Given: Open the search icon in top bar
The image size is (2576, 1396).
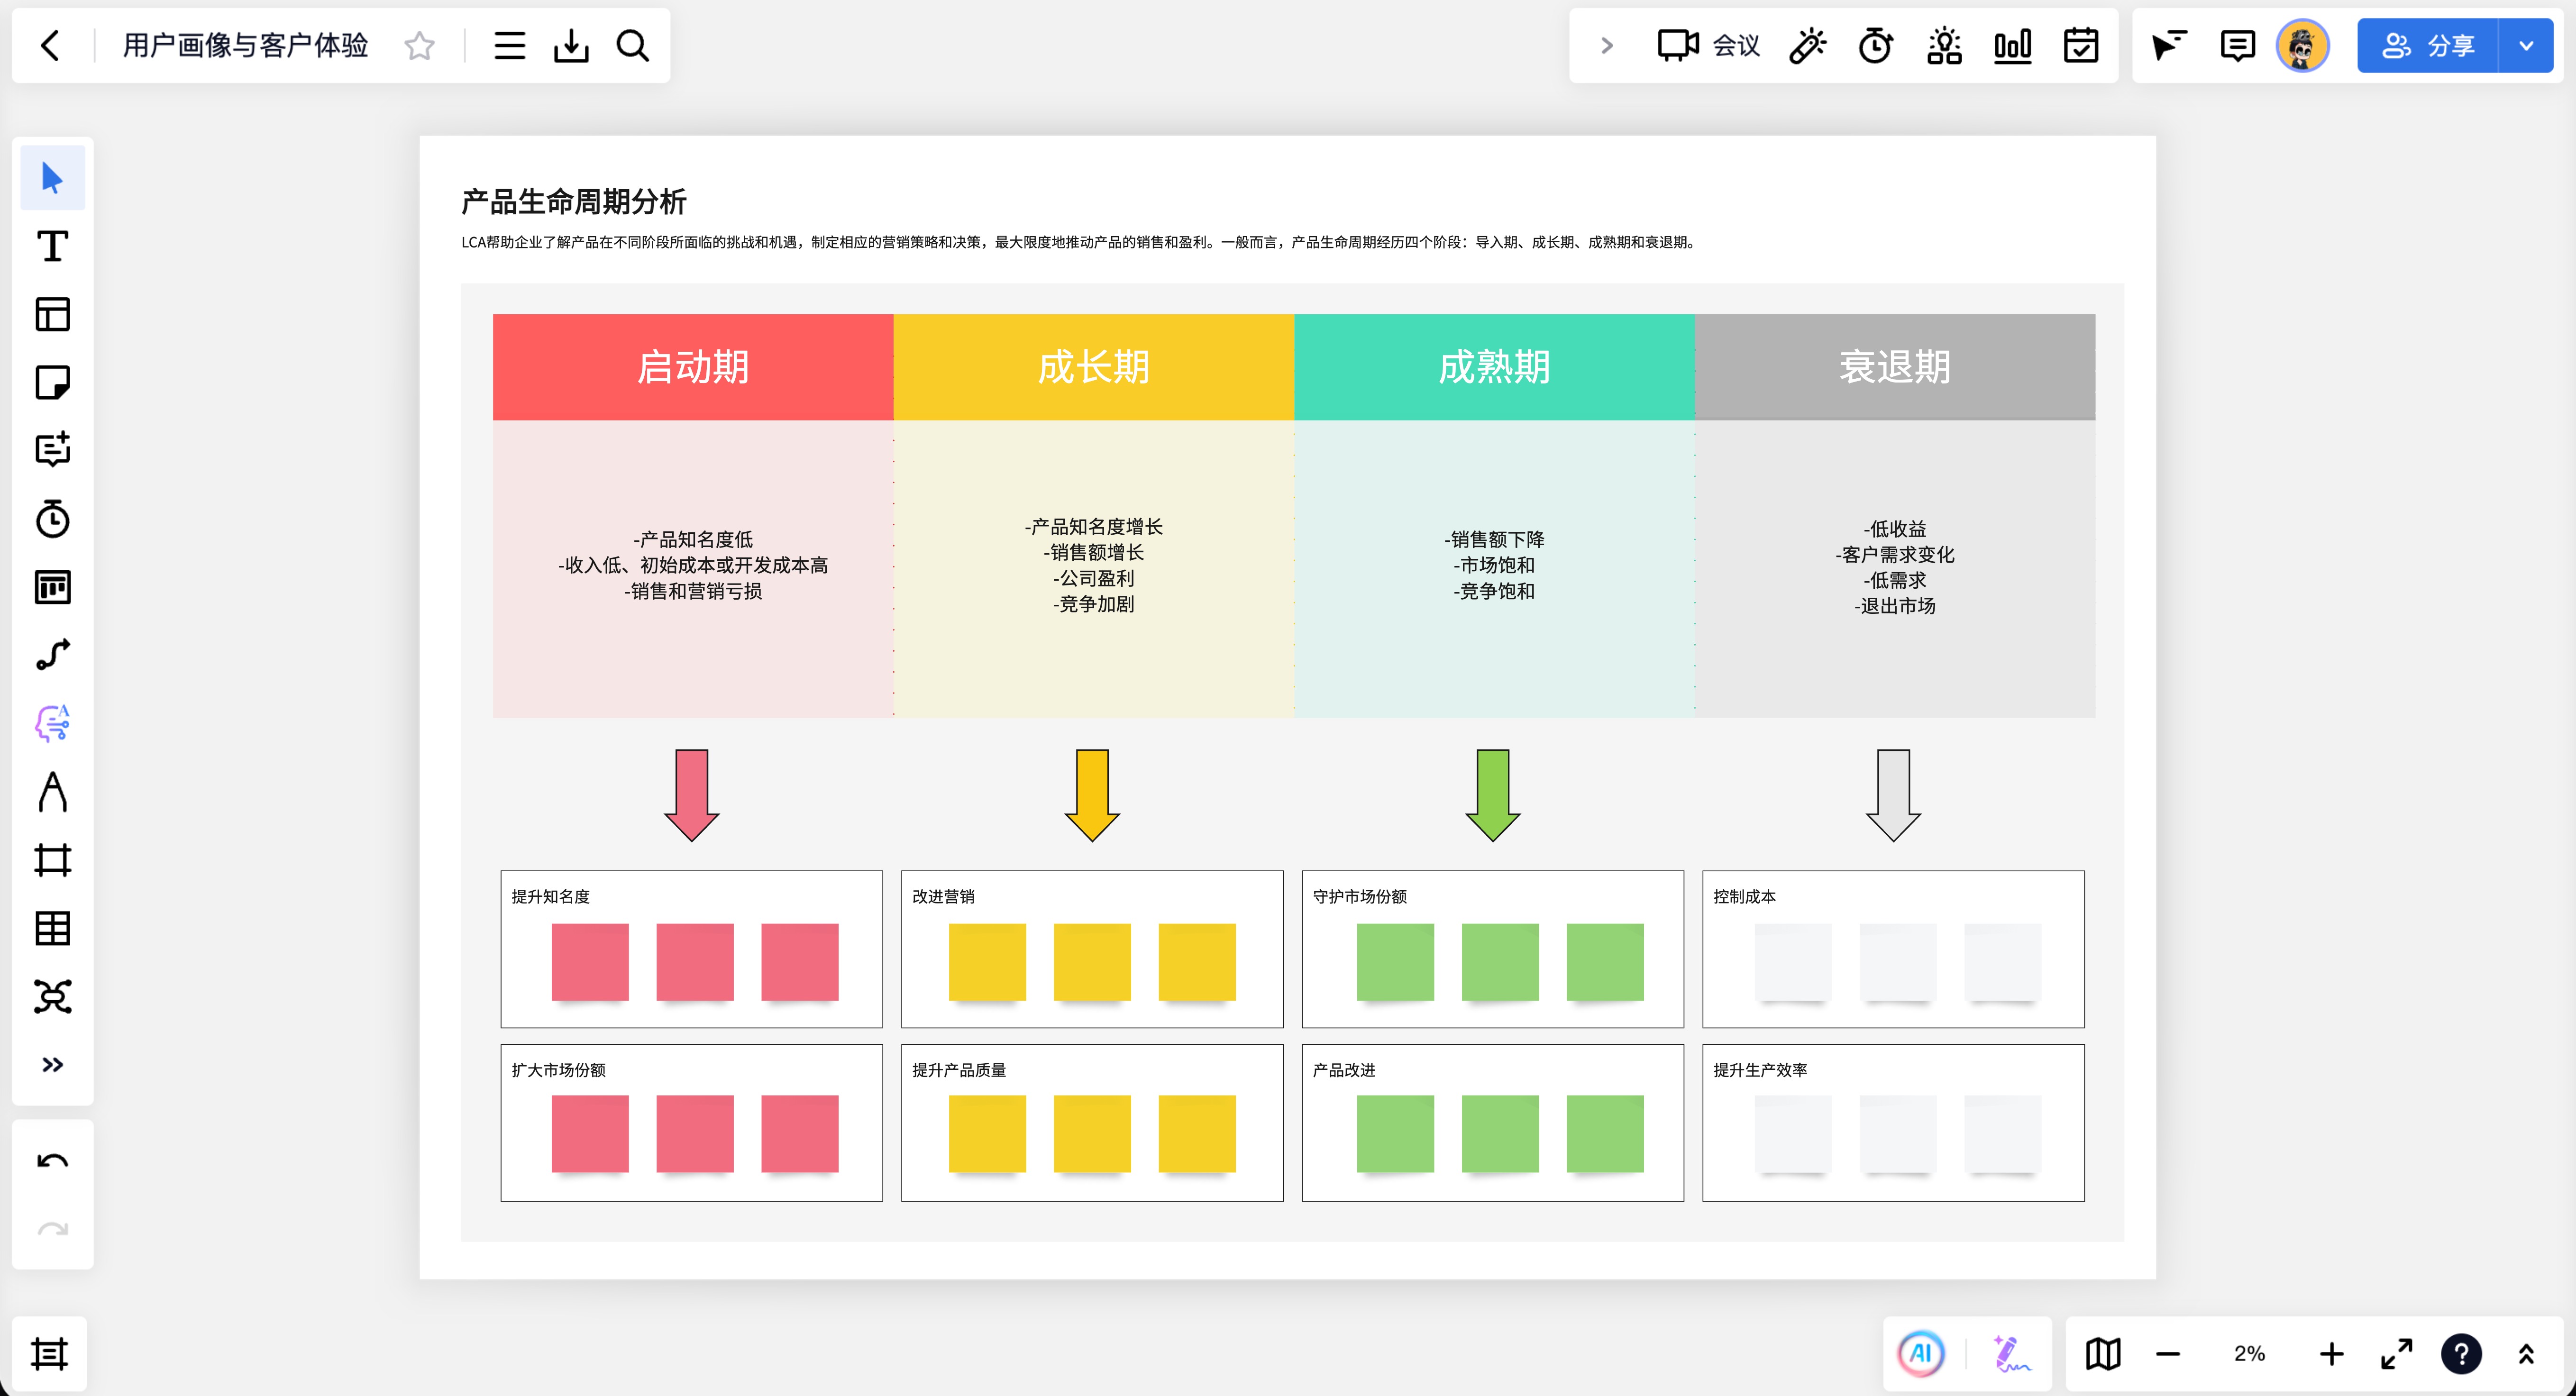Looking at the screenshot, I should click(x=633, y=45).
